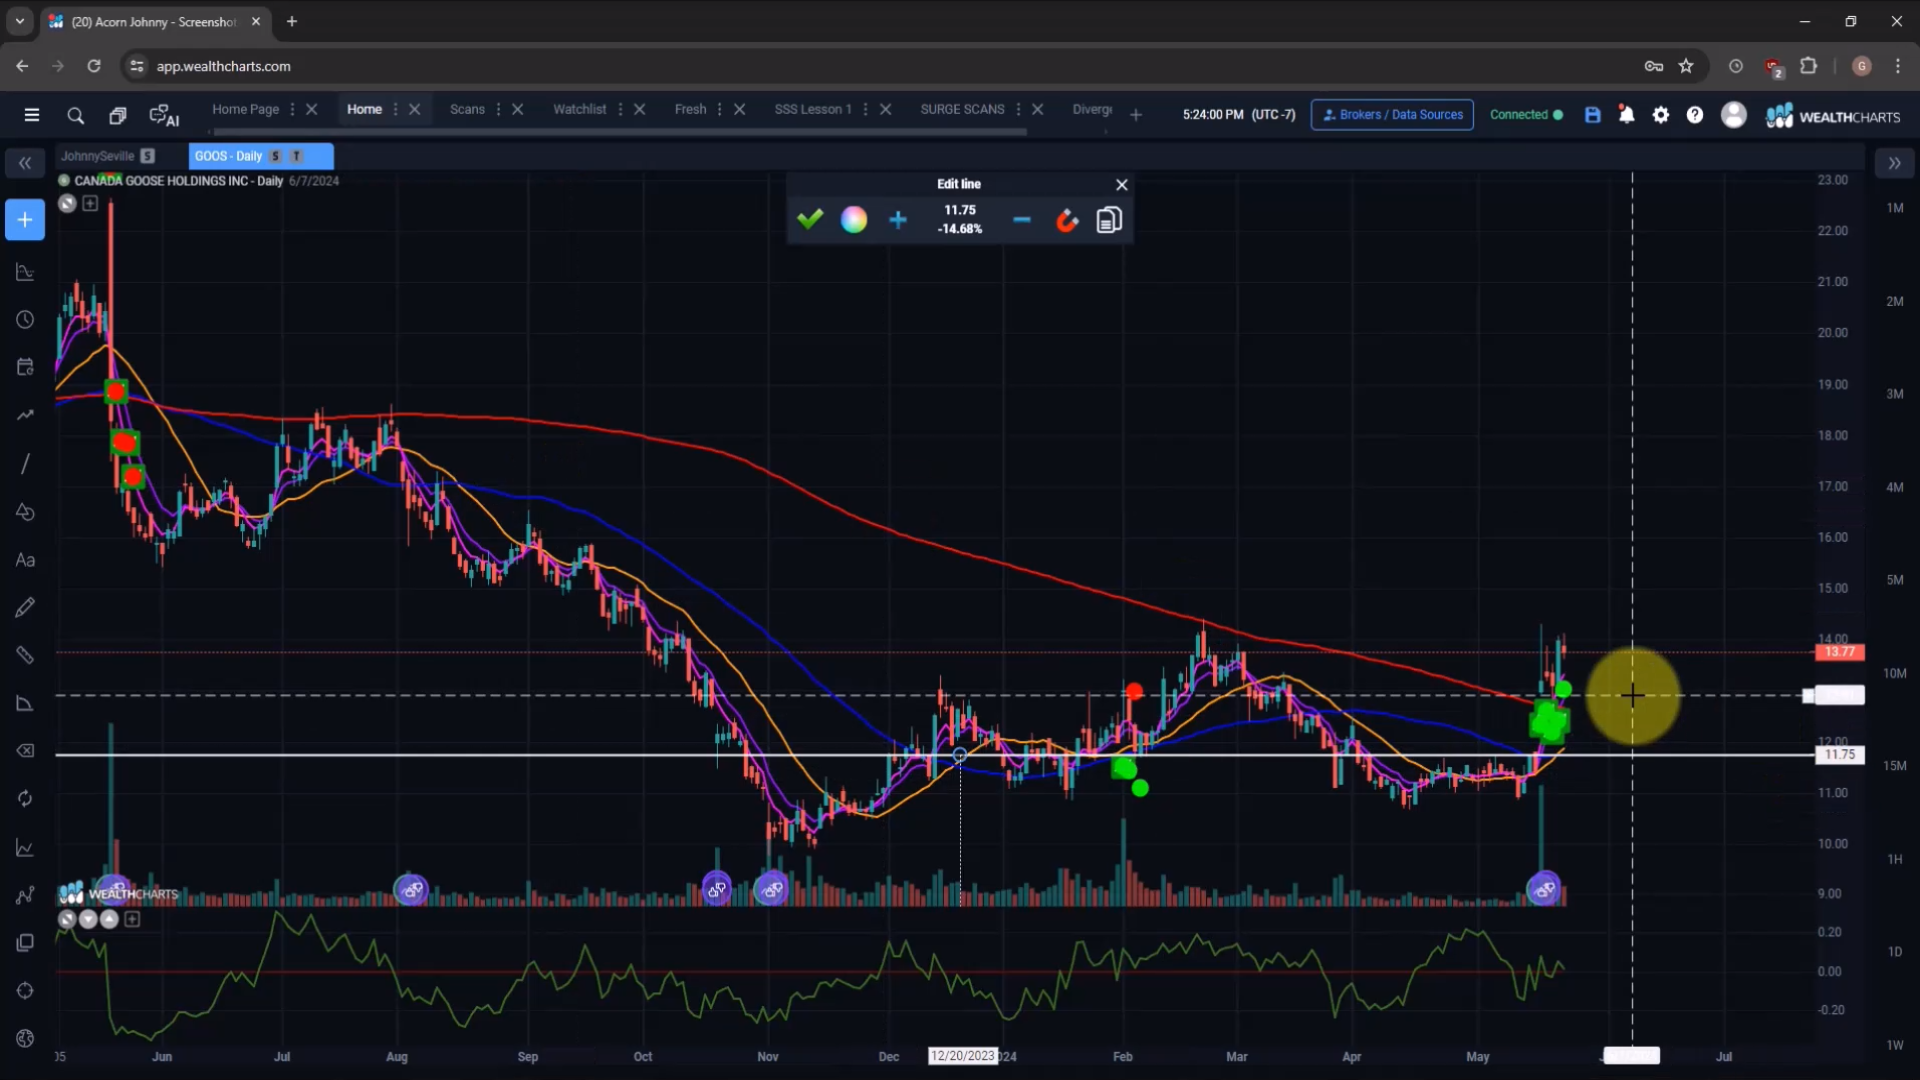The height and width of the screenshot is (1080, 1920).
Task: Click the eraser delete-drawings tool
Action: pyautogui.click(x=25, y=751)
